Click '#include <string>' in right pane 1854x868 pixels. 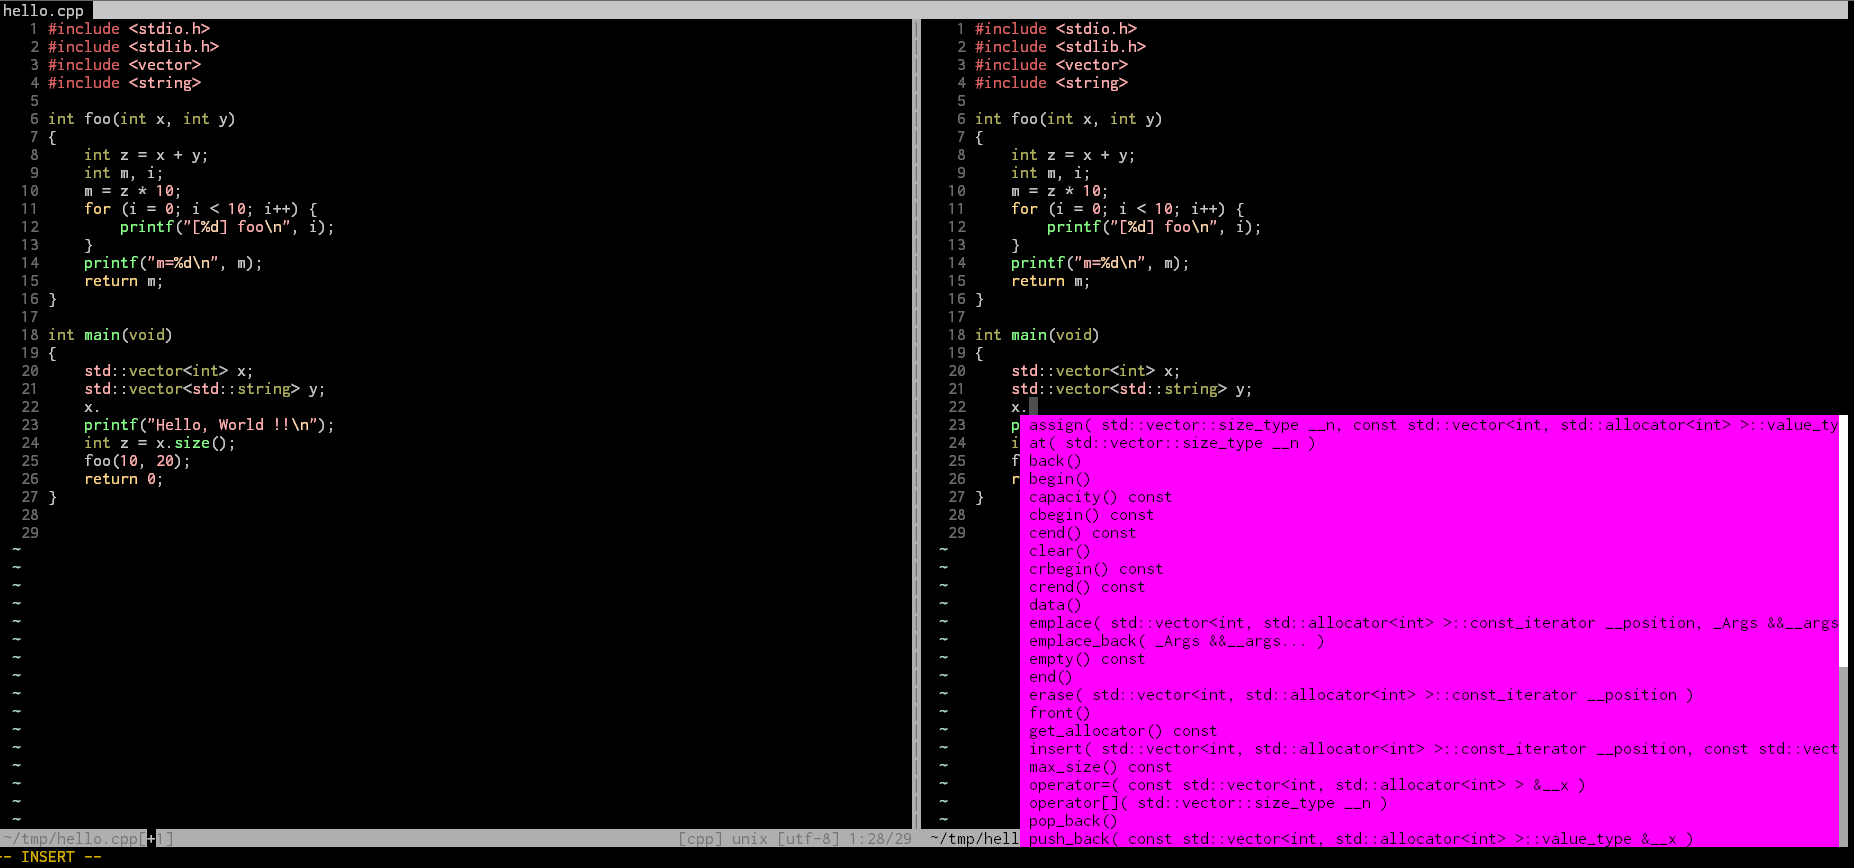[x=1051, y=83]
